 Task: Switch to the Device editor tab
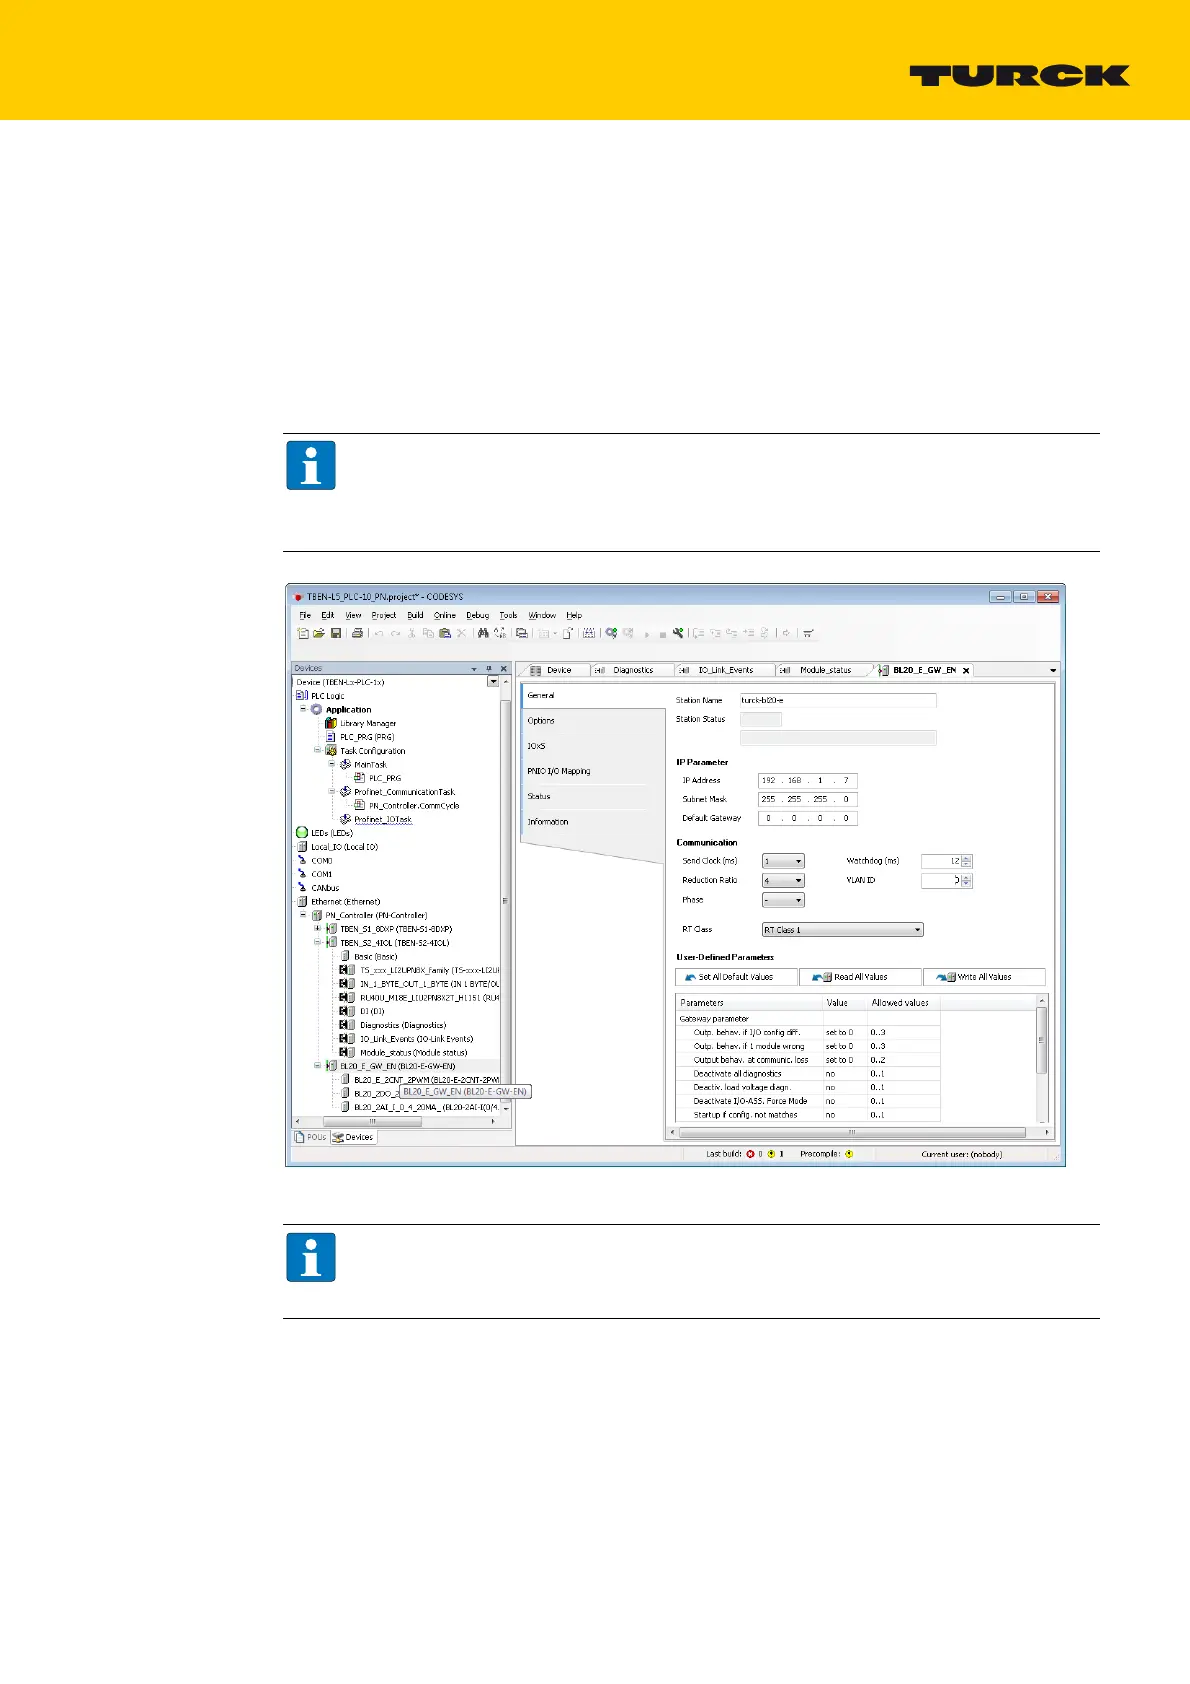559,670
